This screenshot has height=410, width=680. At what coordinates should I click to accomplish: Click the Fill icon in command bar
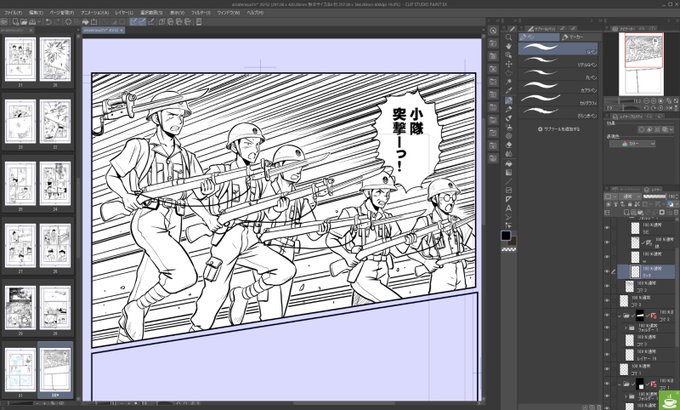85,22
